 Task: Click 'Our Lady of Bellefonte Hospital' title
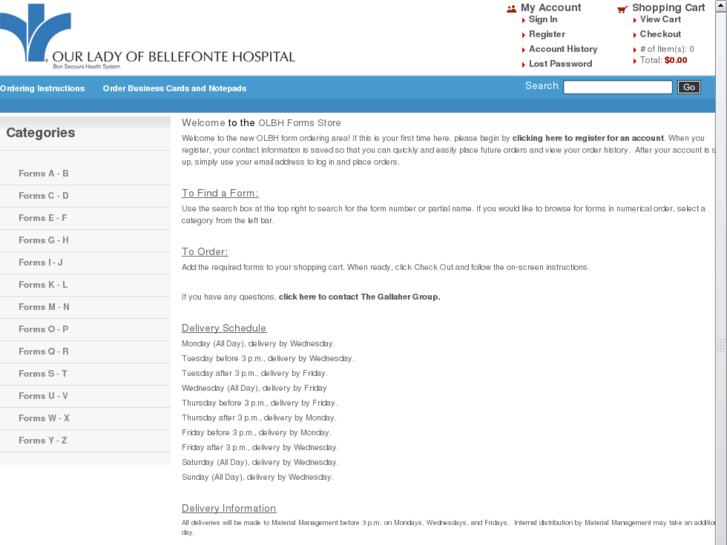click(x=173, y=57)
